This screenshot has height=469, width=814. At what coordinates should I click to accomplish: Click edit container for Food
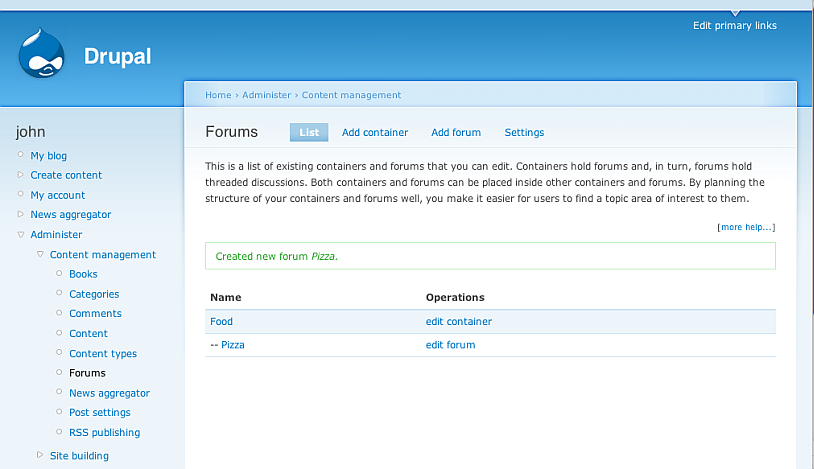click(458, 321)
